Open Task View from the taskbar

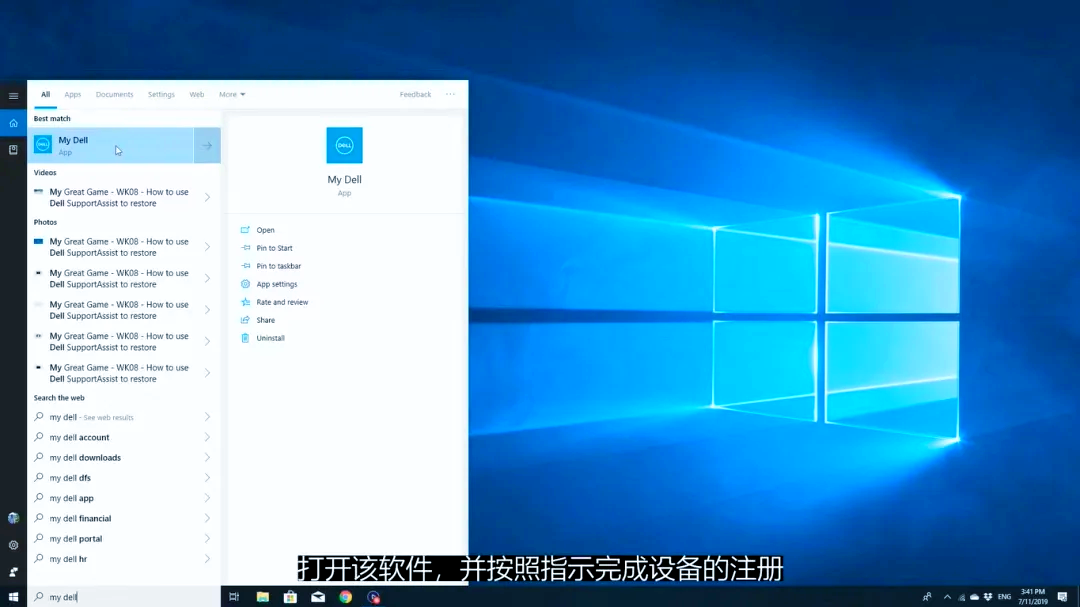point(234,597)
